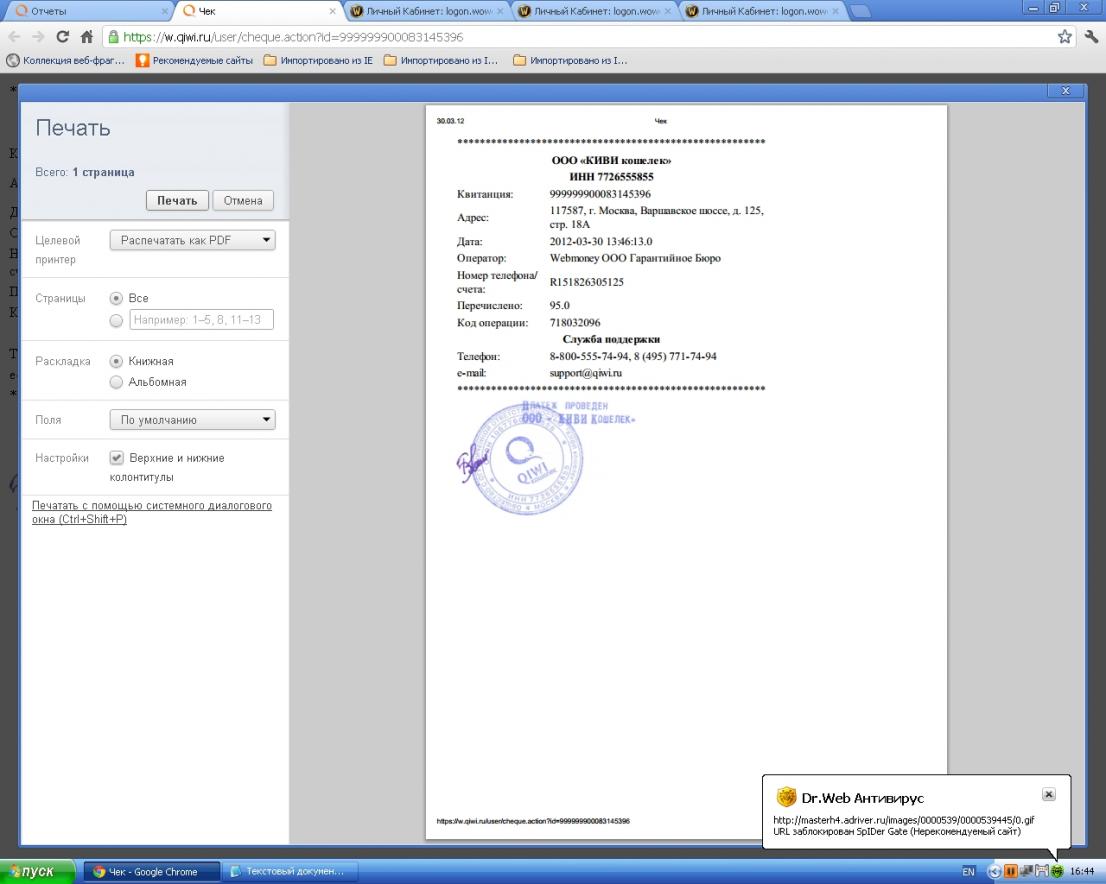Click the browser back arrow
The image size is (1106, 884).
click(17, 37)
